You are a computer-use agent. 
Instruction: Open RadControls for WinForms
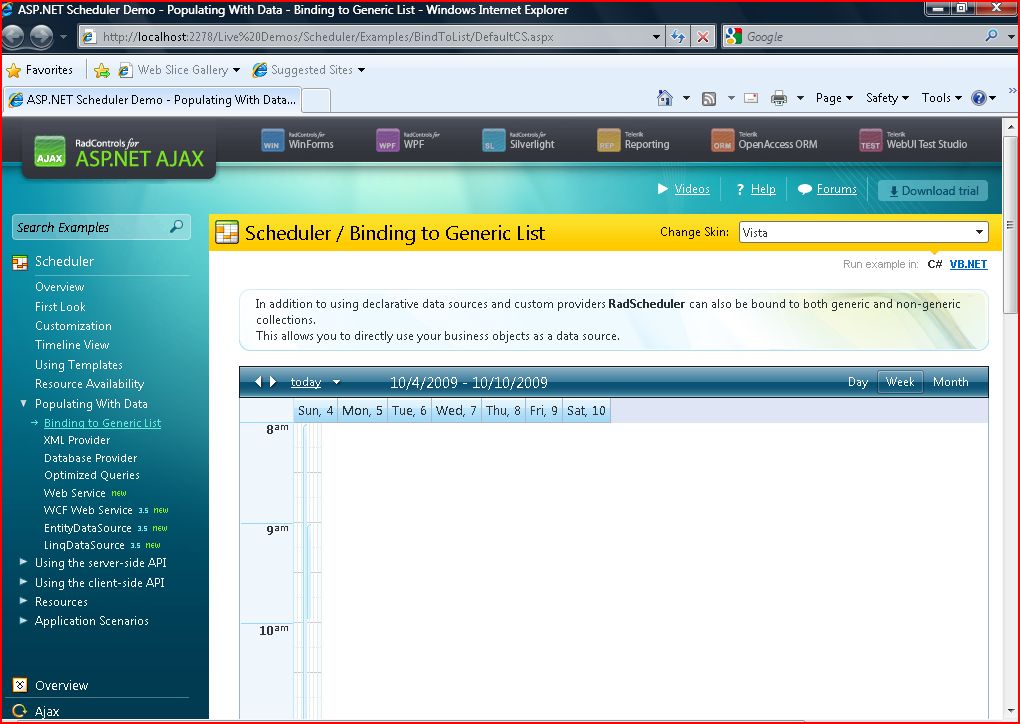click(297, 140)
